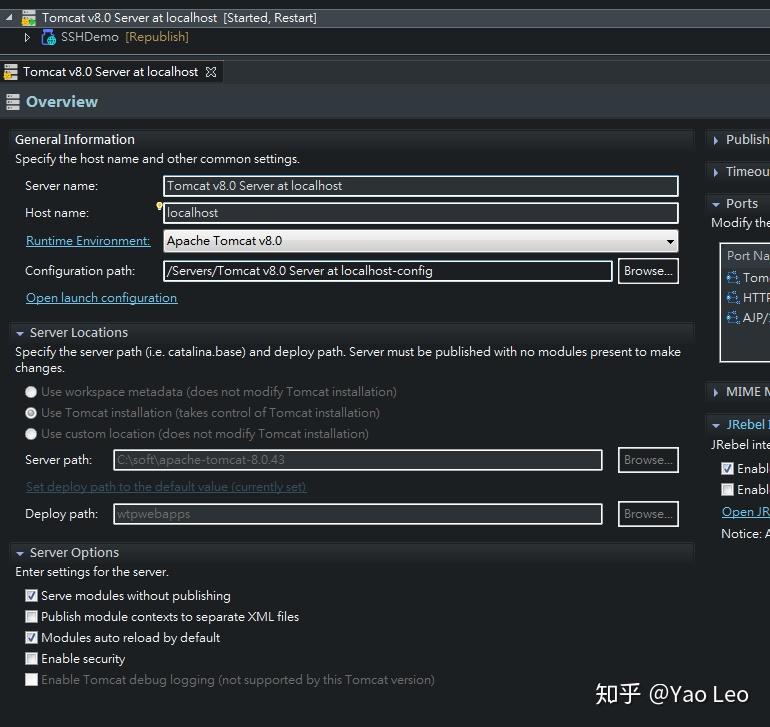Click the SSHDemo web module icon
Screen dimensions: 770x727
tap(48, 37)
